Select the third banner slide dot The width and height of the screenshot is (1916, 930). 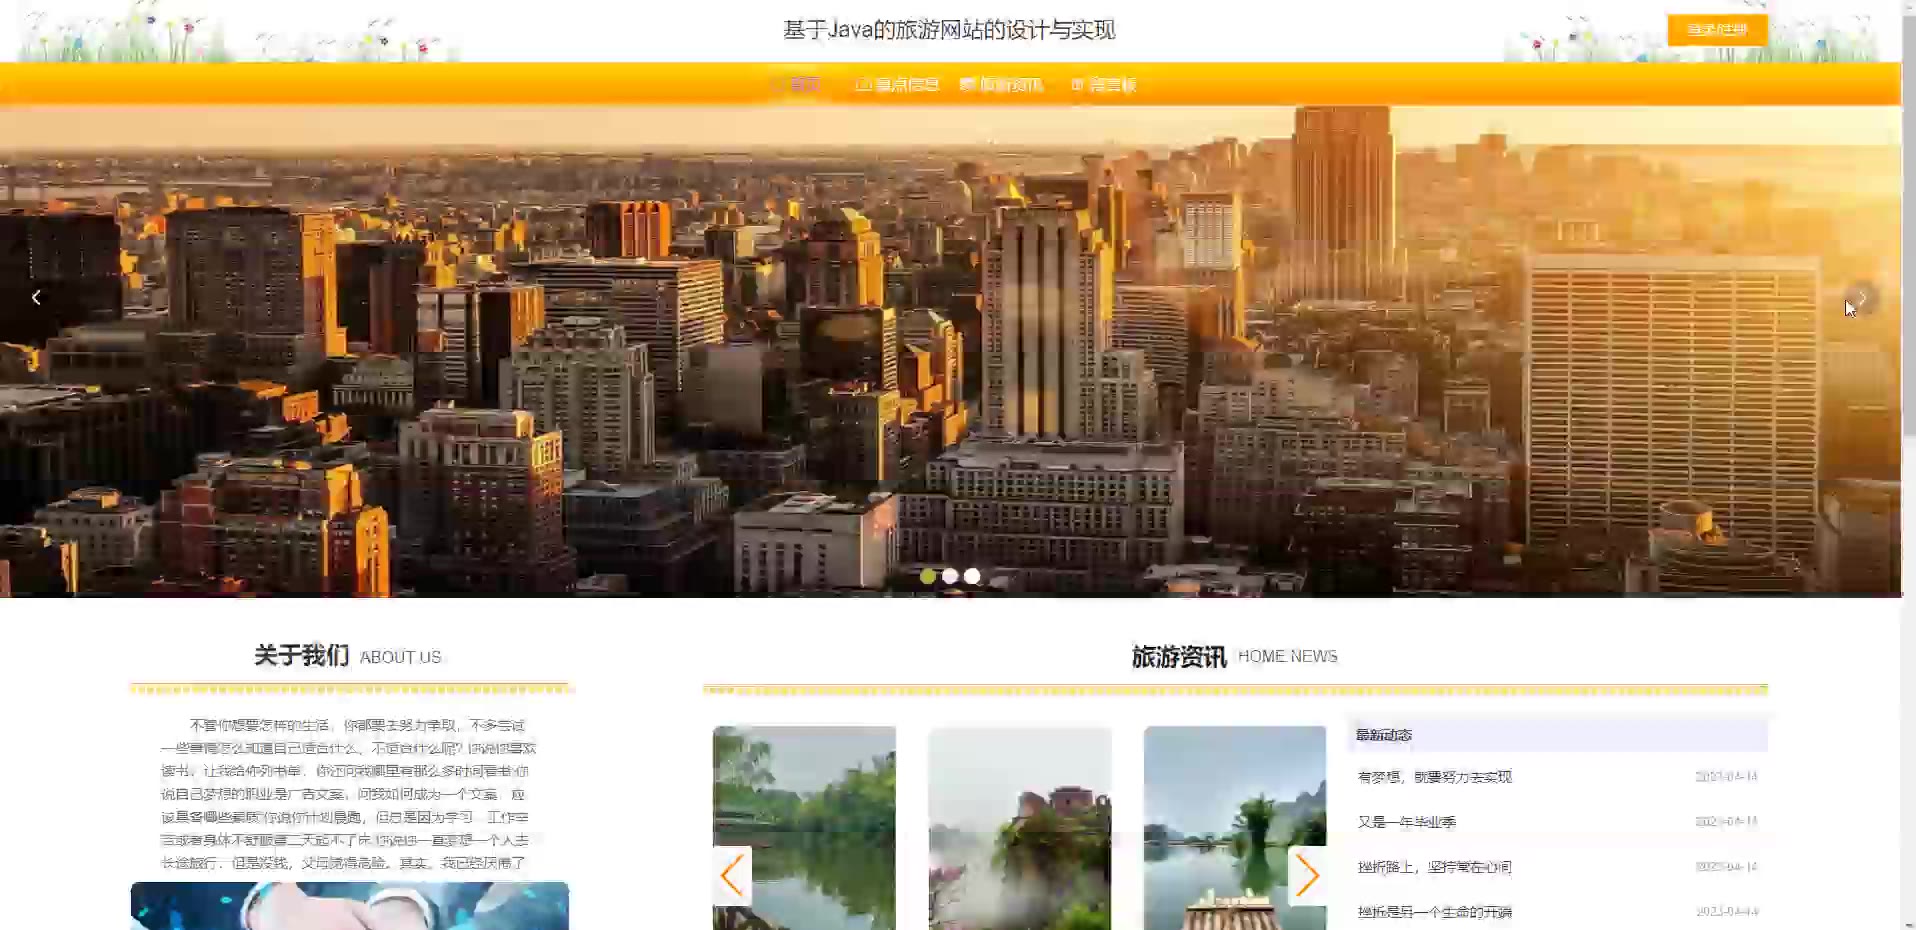tap(972, 576)
